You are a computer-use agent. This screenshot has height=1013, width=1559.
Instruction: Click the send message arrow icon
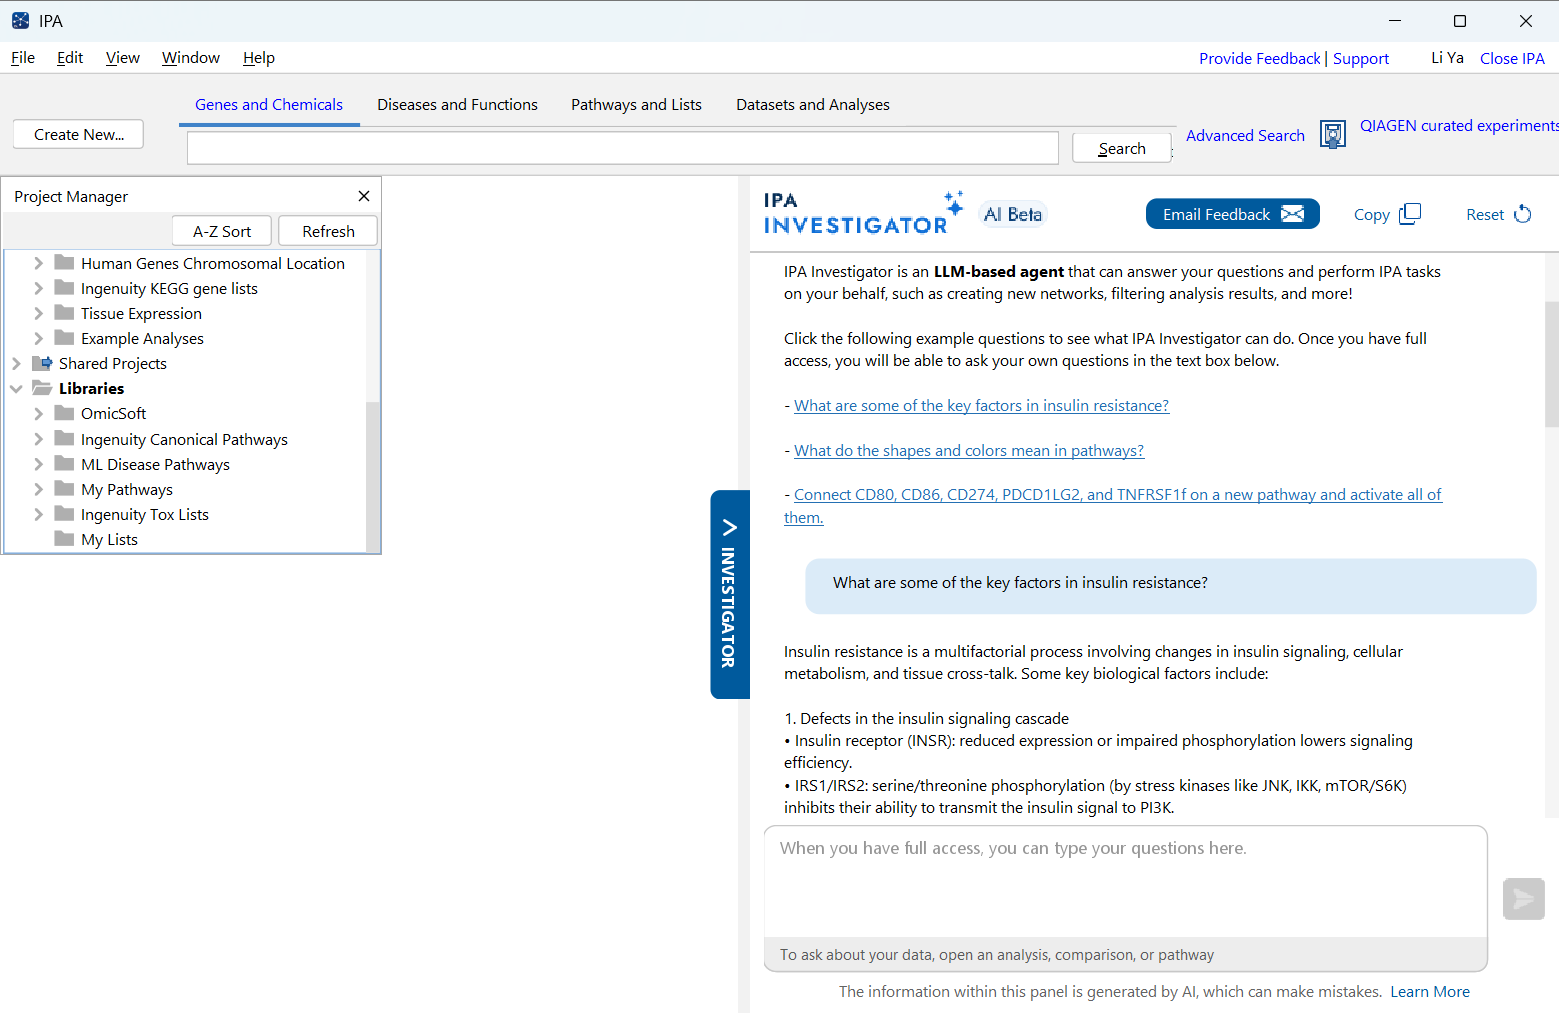pos(1523,899)
